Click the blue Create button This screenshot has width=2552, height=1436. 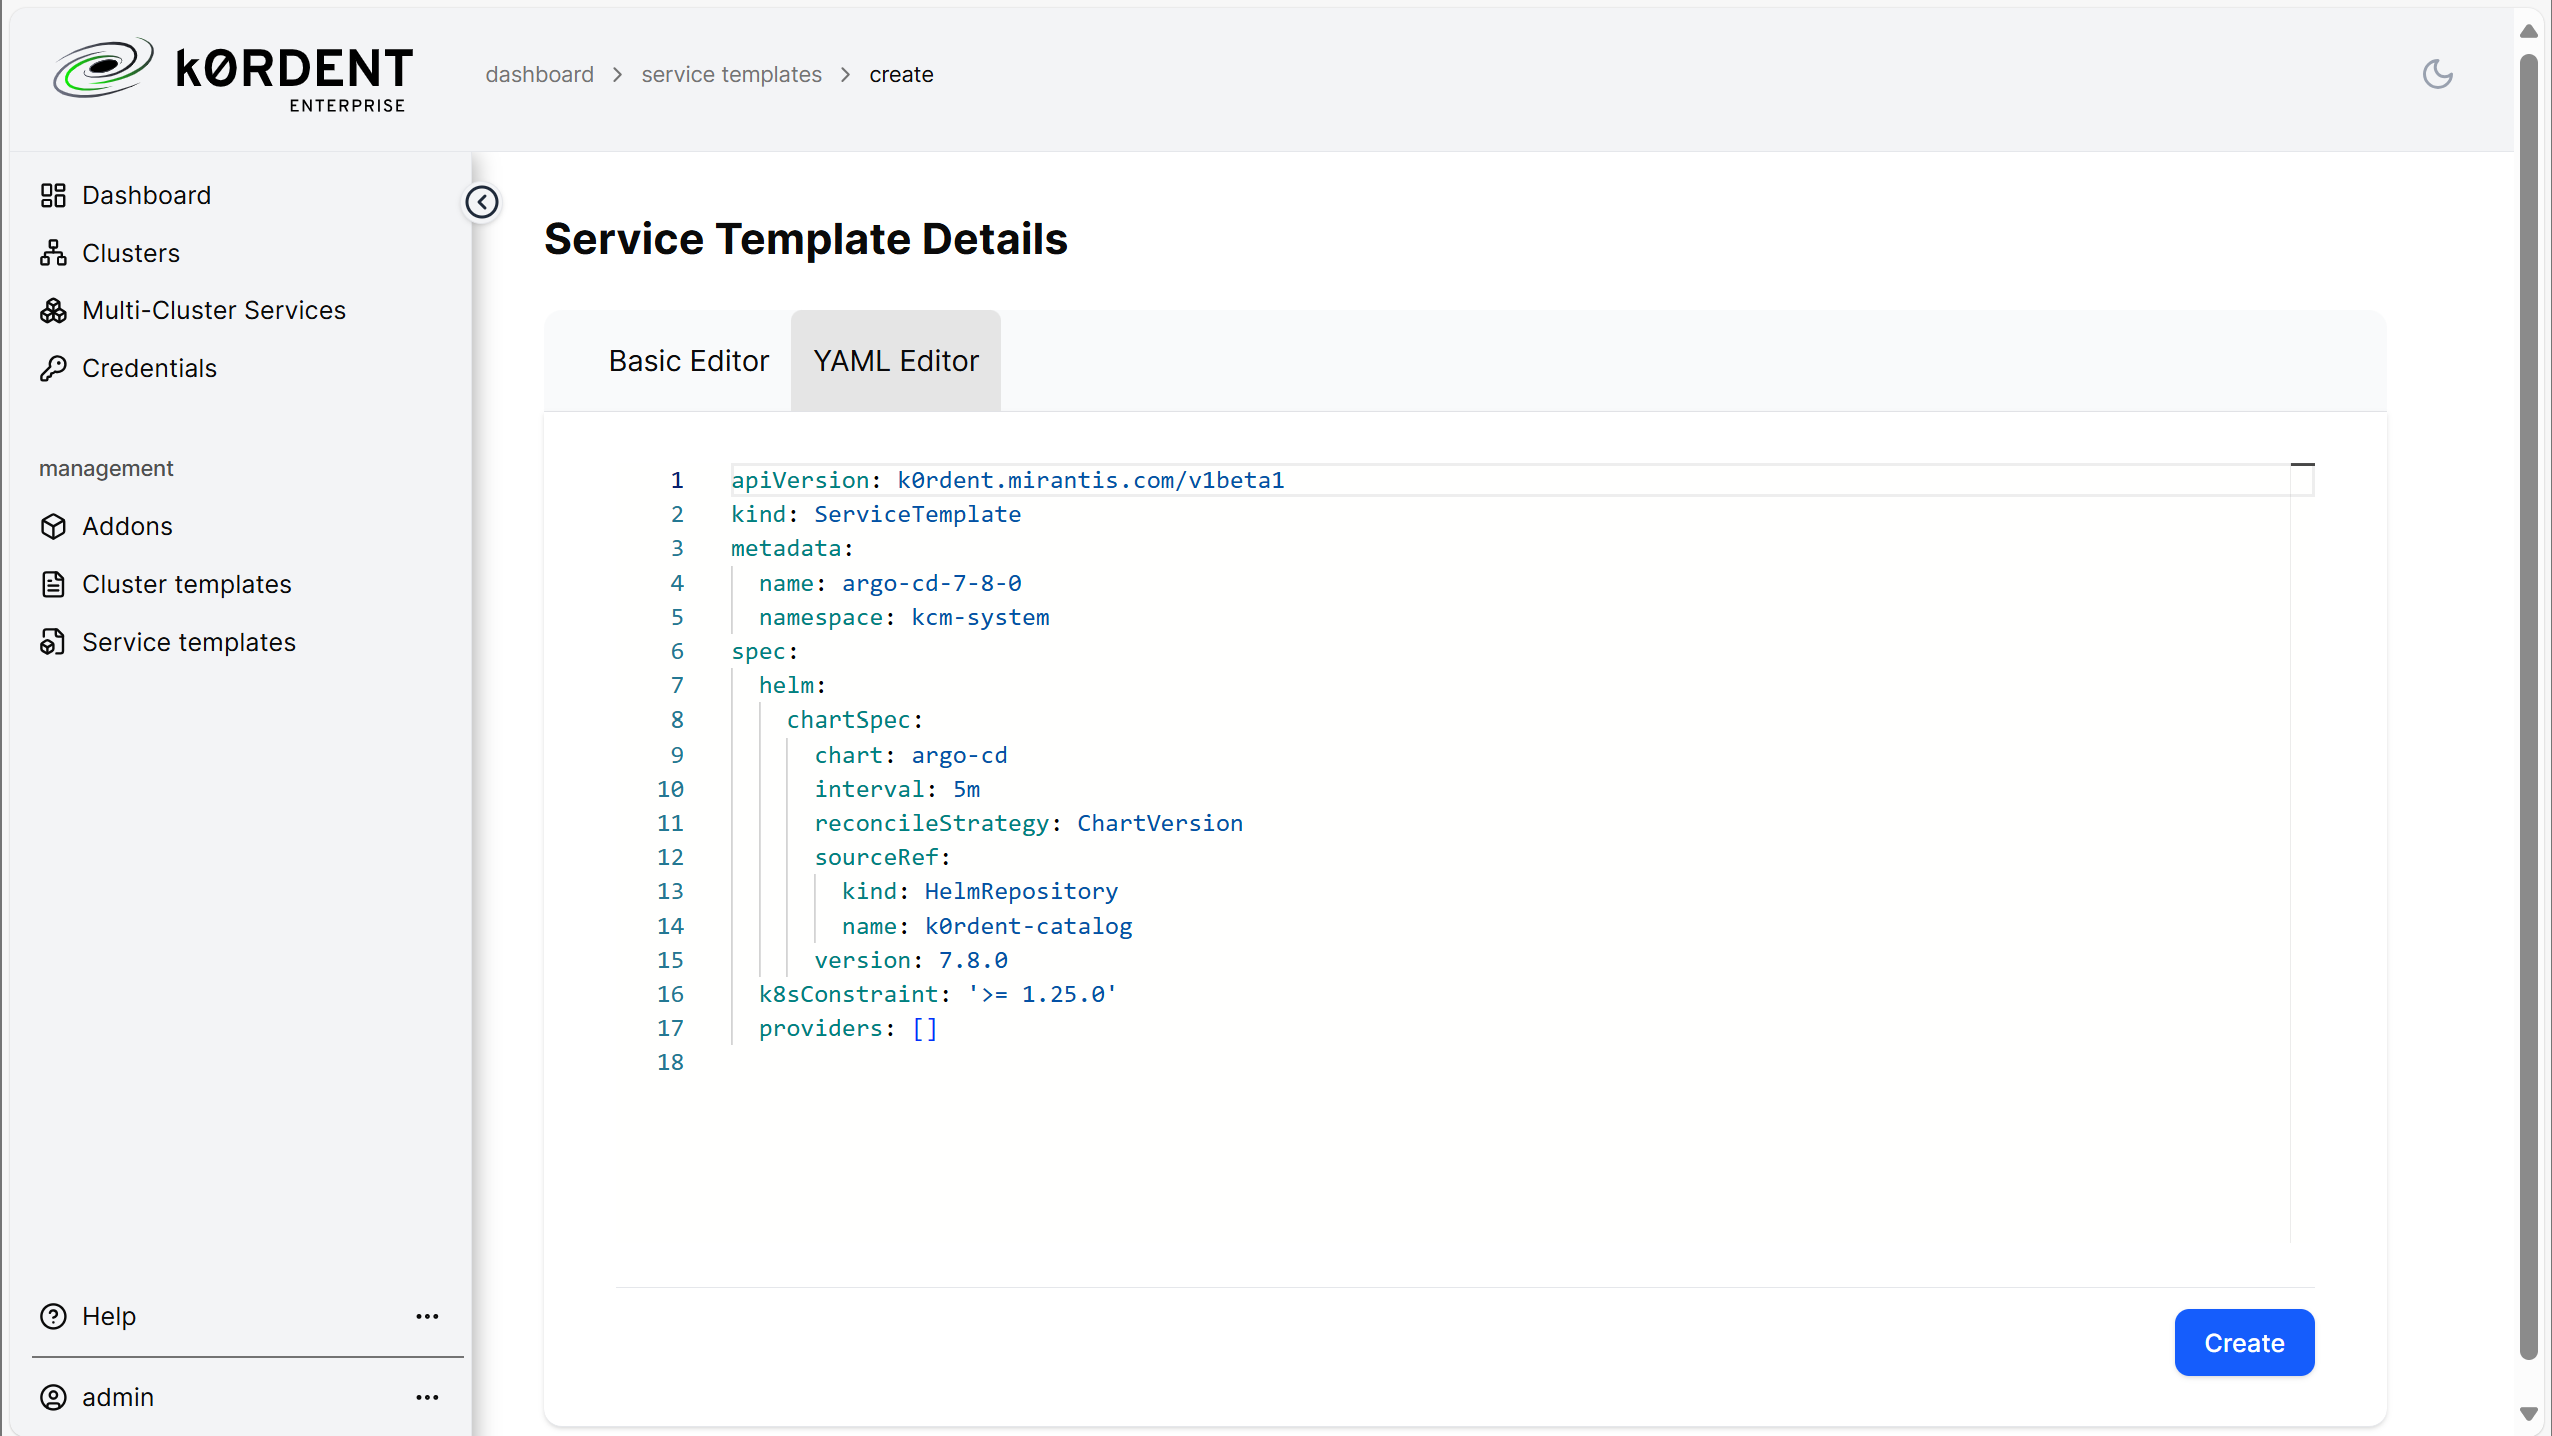coord(2244,1342)
